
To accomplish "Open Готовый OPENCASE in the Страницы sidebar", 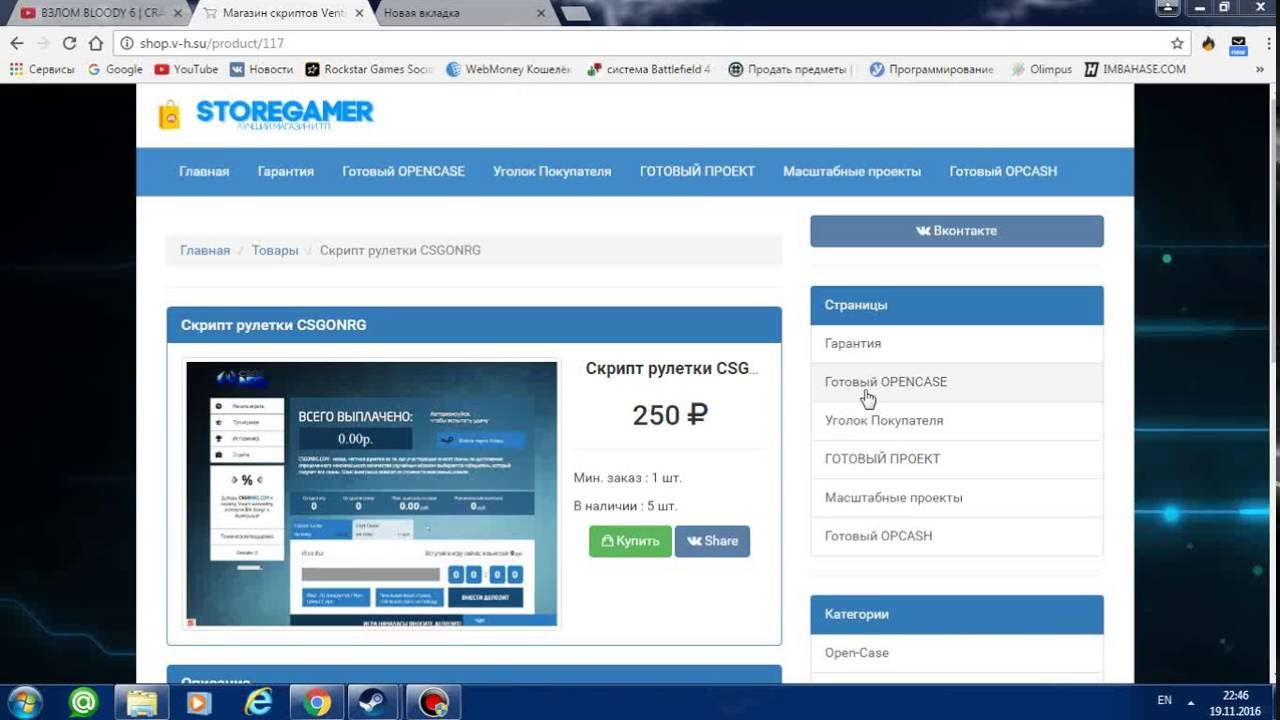I will 957,382.
